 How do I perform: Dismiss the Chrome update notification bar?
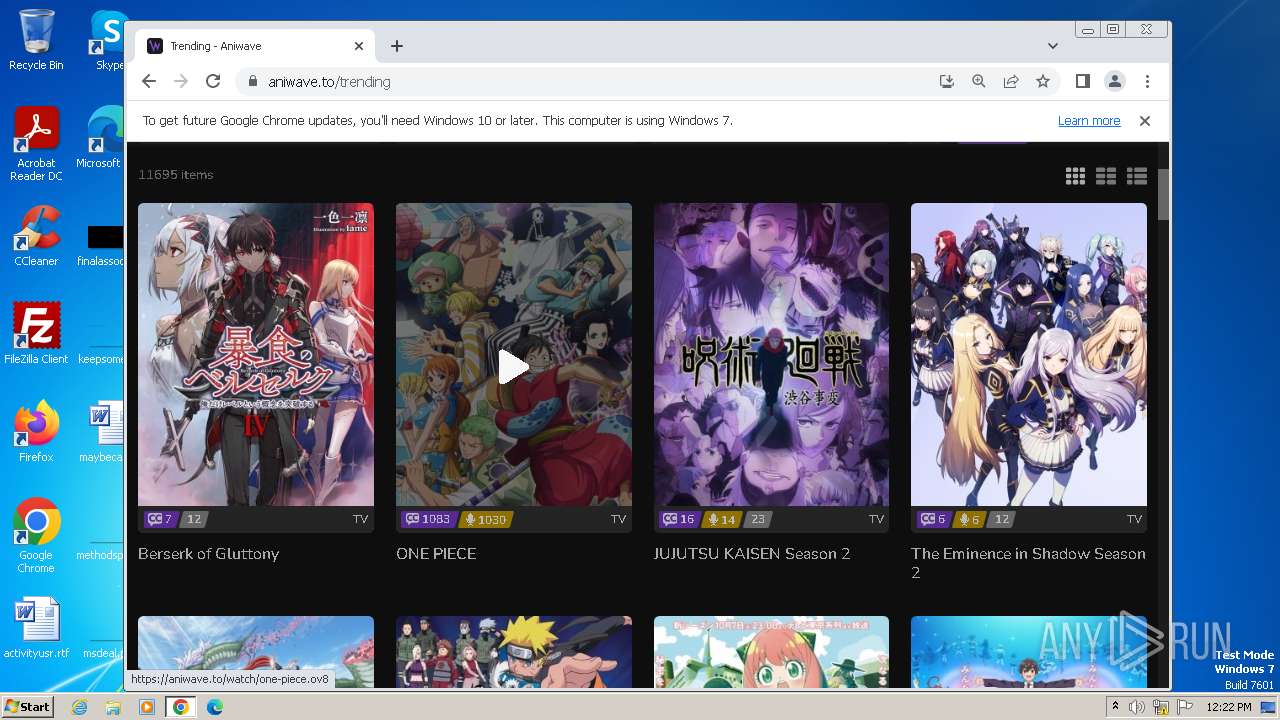pyautogui.click(x=1145, y=121)
